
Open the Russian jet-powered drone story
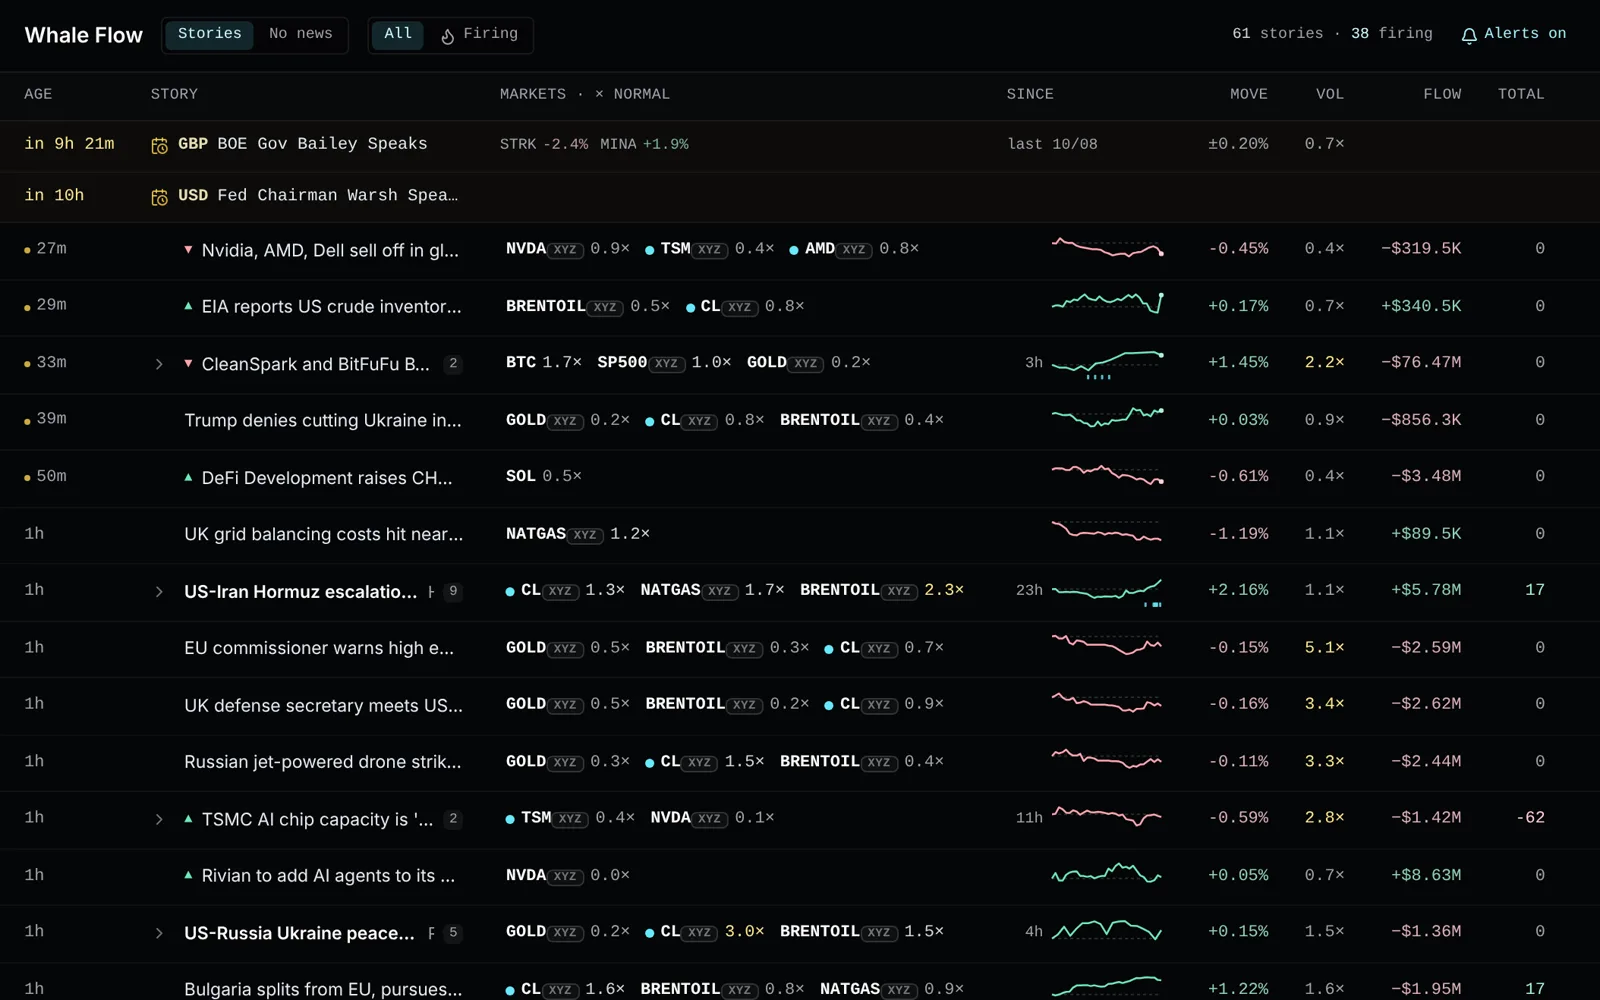click(323, 762)
